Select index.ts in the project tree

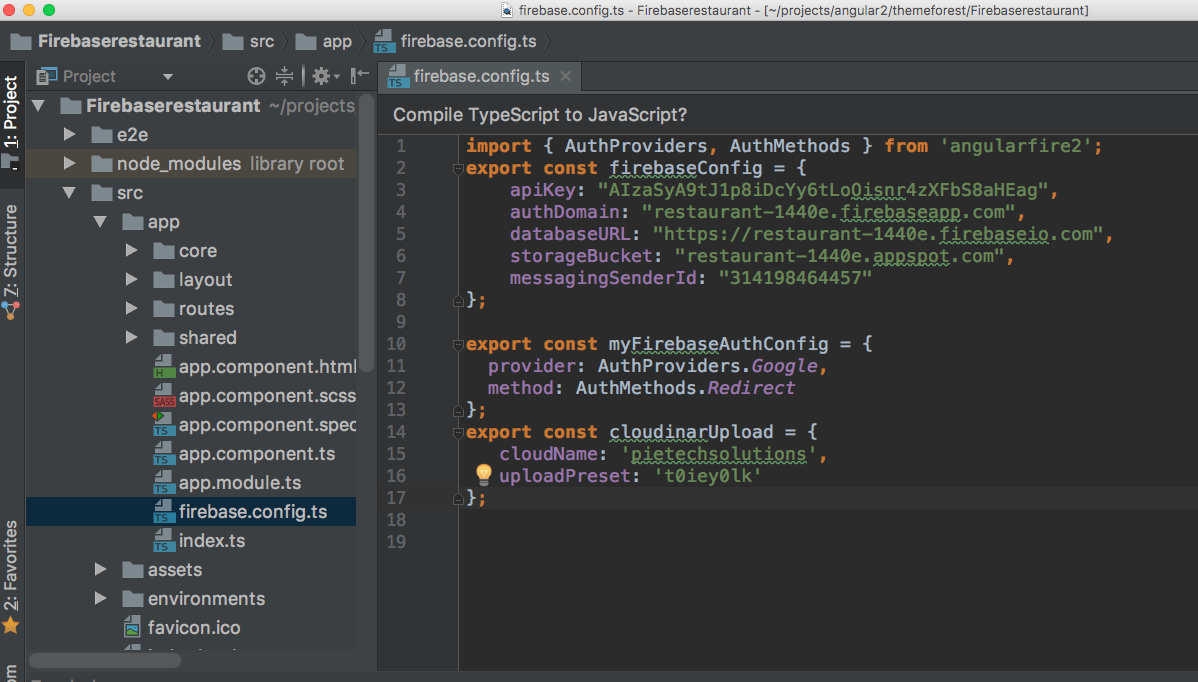(x=212, y=541)
